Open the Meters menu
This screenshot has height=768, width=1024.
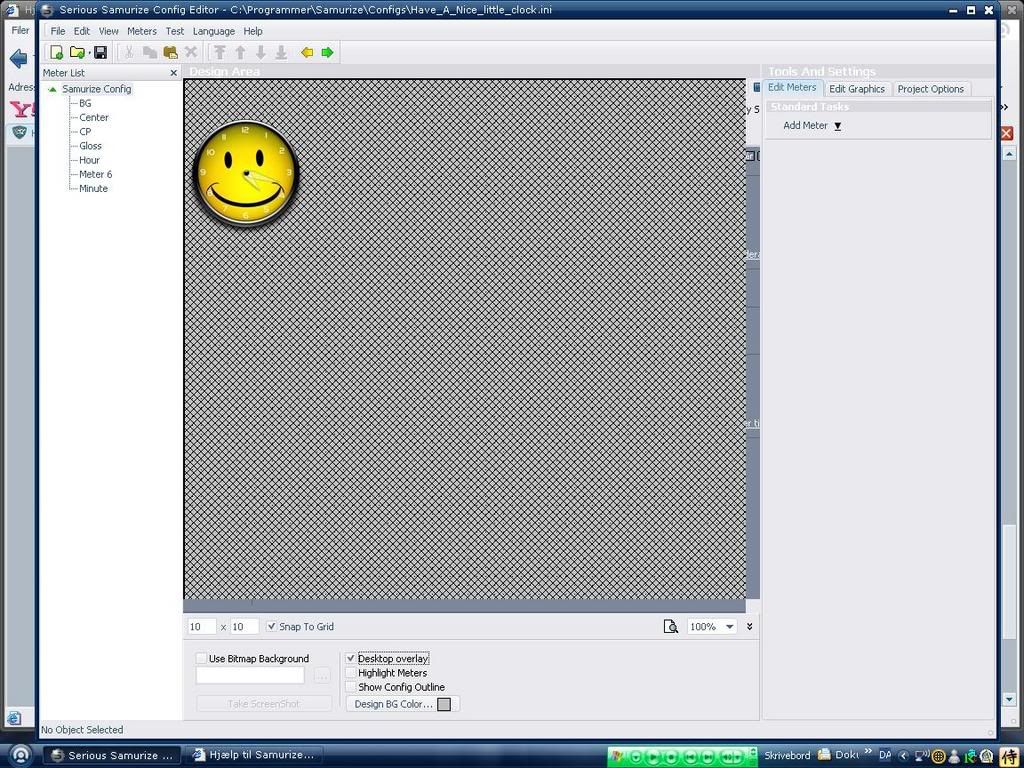point(142,31)
